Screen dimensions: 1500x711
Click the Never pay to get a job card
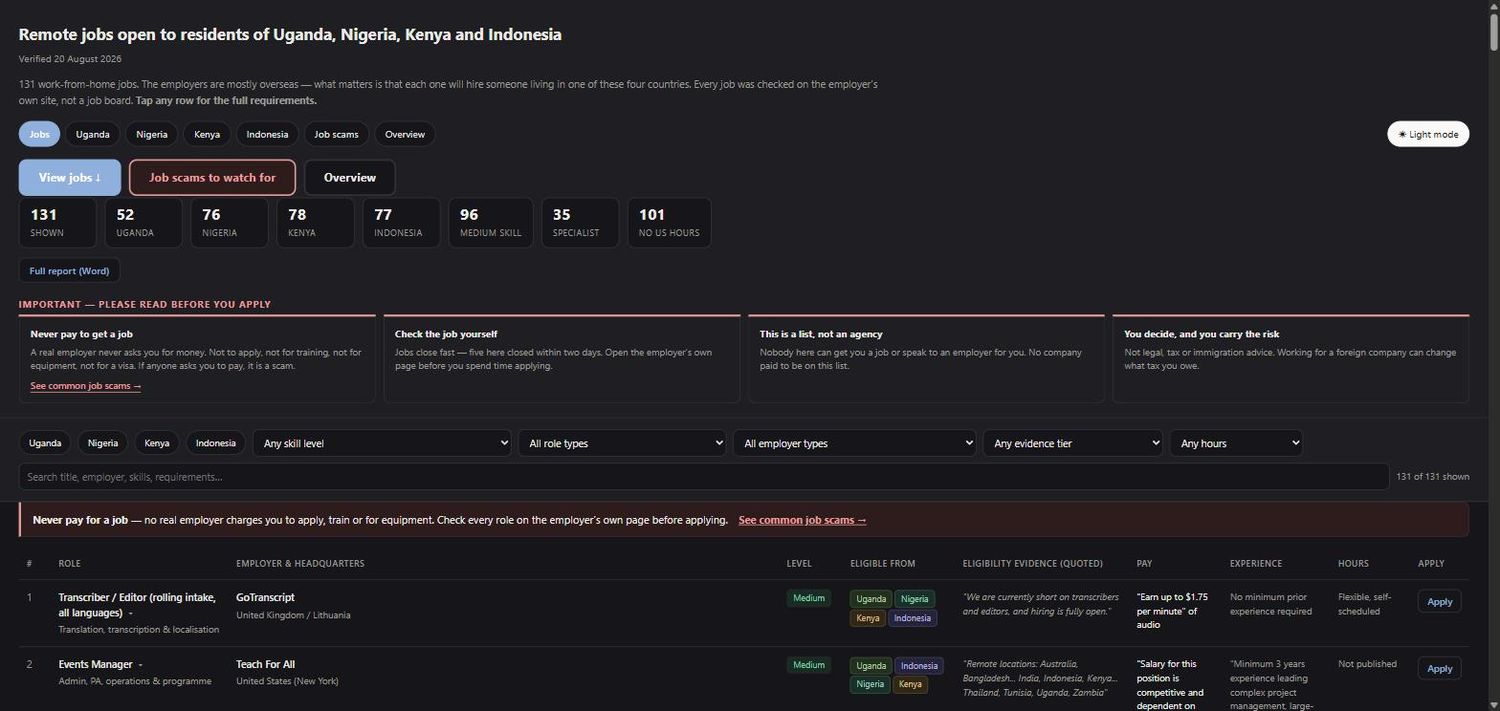pos(197,359)
